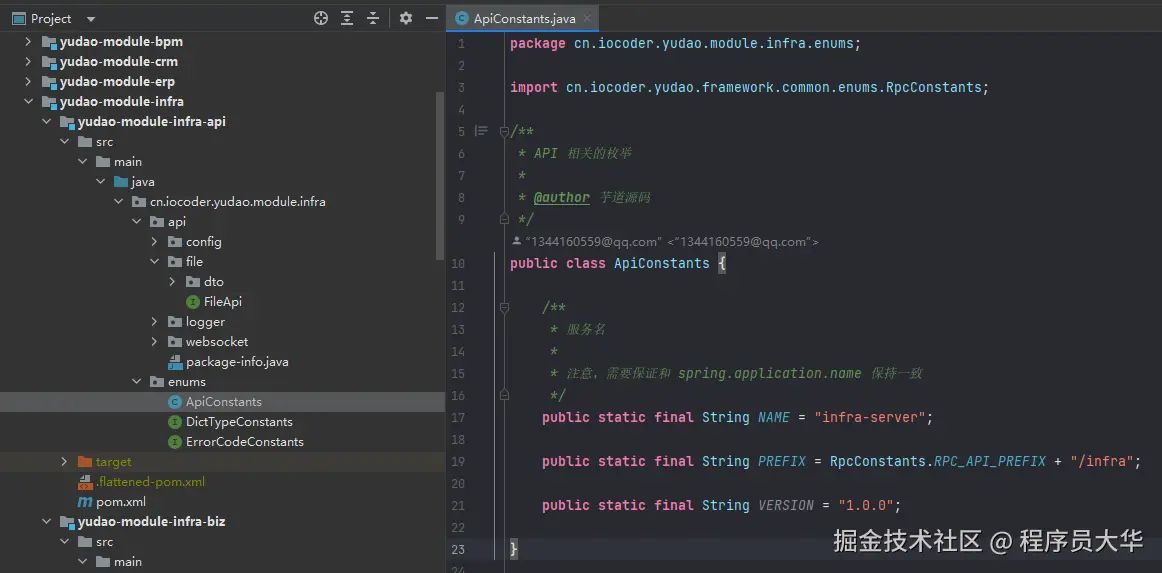
Task: Click the Collapse All icon in Project toolbar
Action: click(373, 19)
